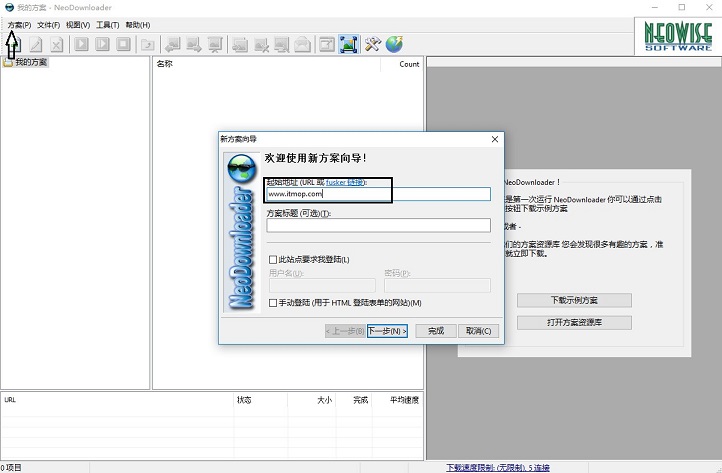Click the email envelope toolbar icon
This screenshot has height=473, width=722.
[x=303, y=45]
